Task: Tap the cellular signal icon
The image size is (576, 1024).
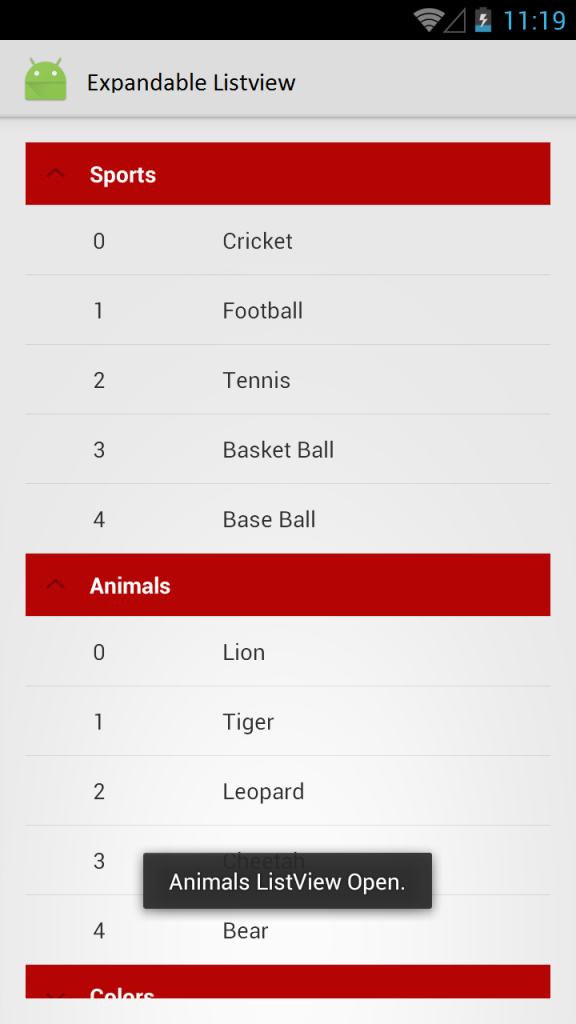Action: click(455, 21)
